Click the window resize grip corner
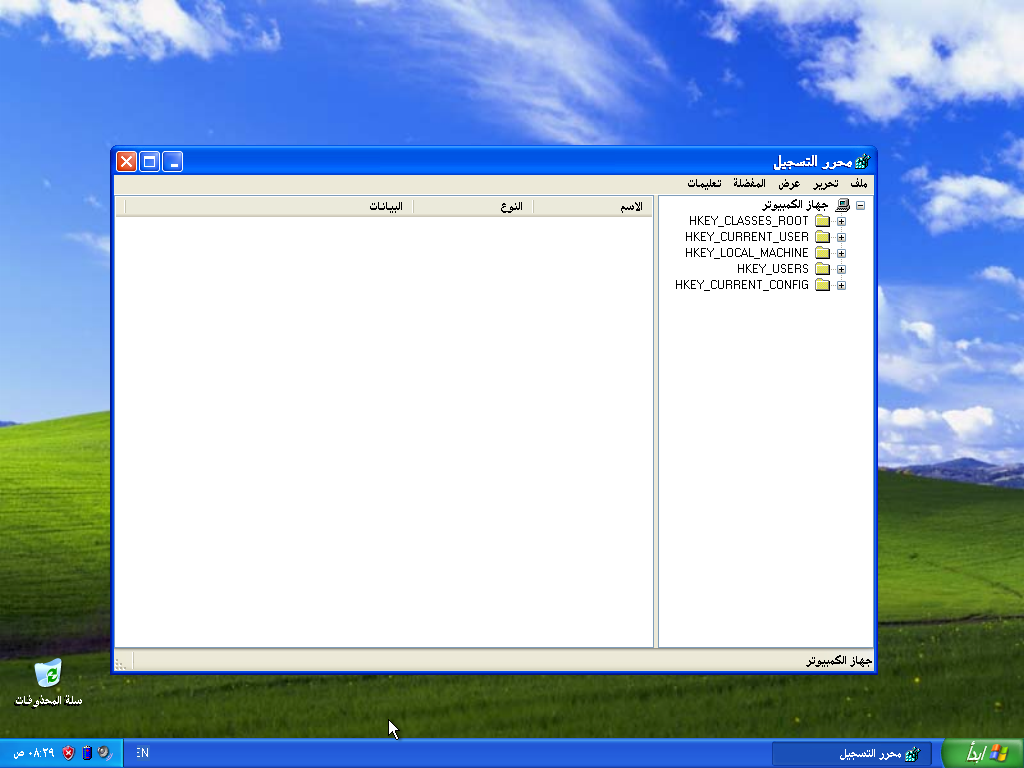The width and height of the screenshot is (1024, 768). click(121, 664)
